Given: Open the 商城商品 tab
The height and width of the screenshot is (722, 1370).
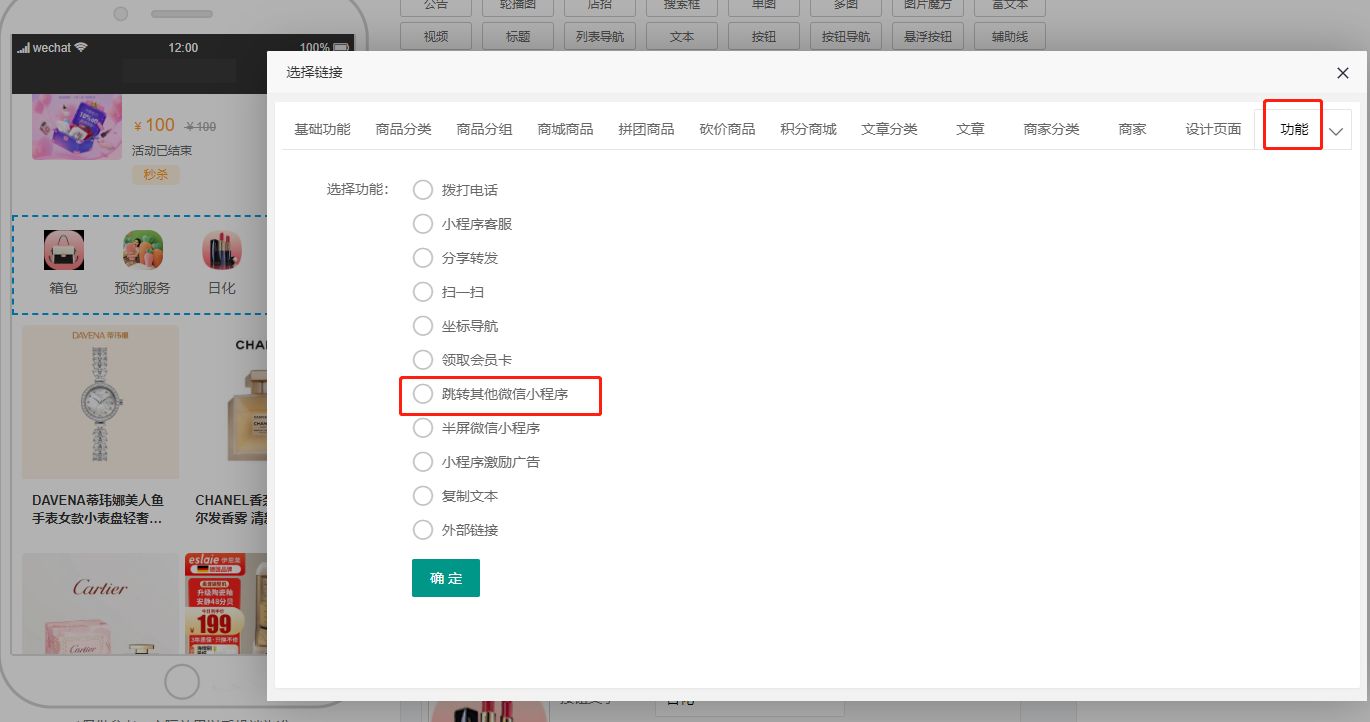Looking at the screenshot, I should coord(565,129).
